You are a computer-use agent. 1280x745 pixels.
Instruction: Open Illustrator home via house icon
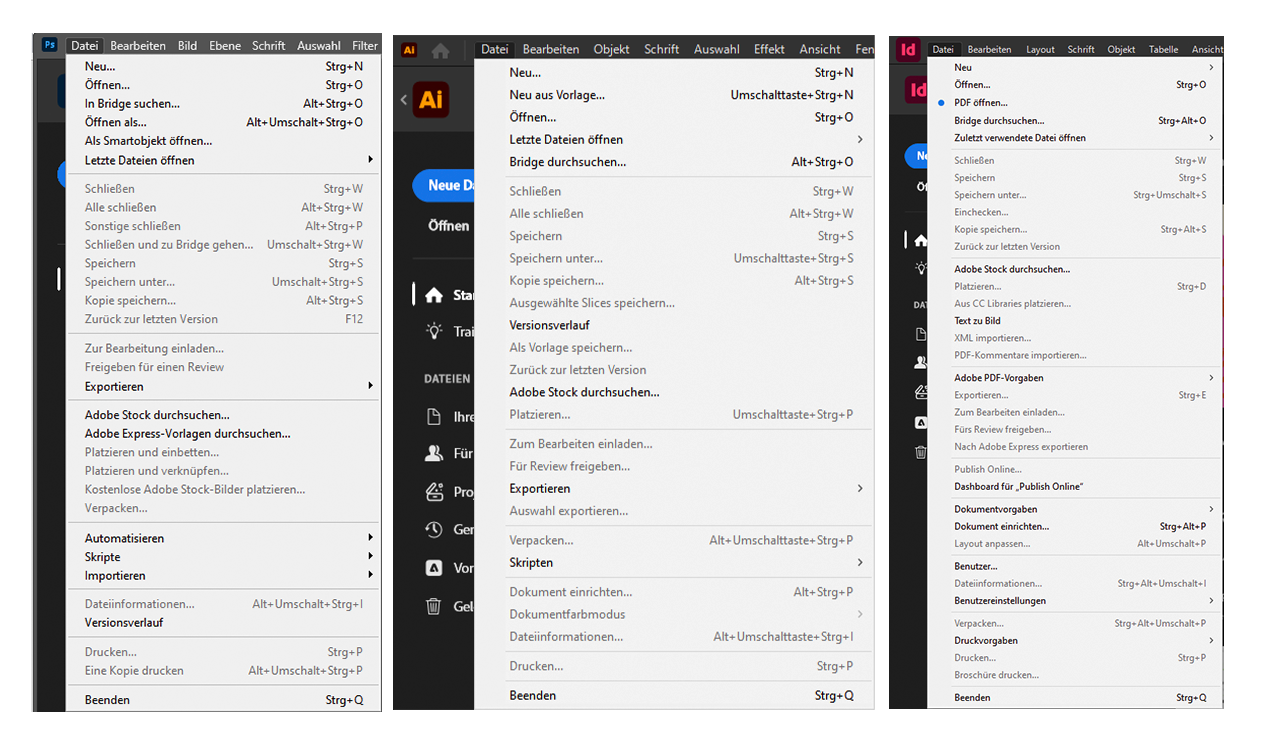click(440, 50)
